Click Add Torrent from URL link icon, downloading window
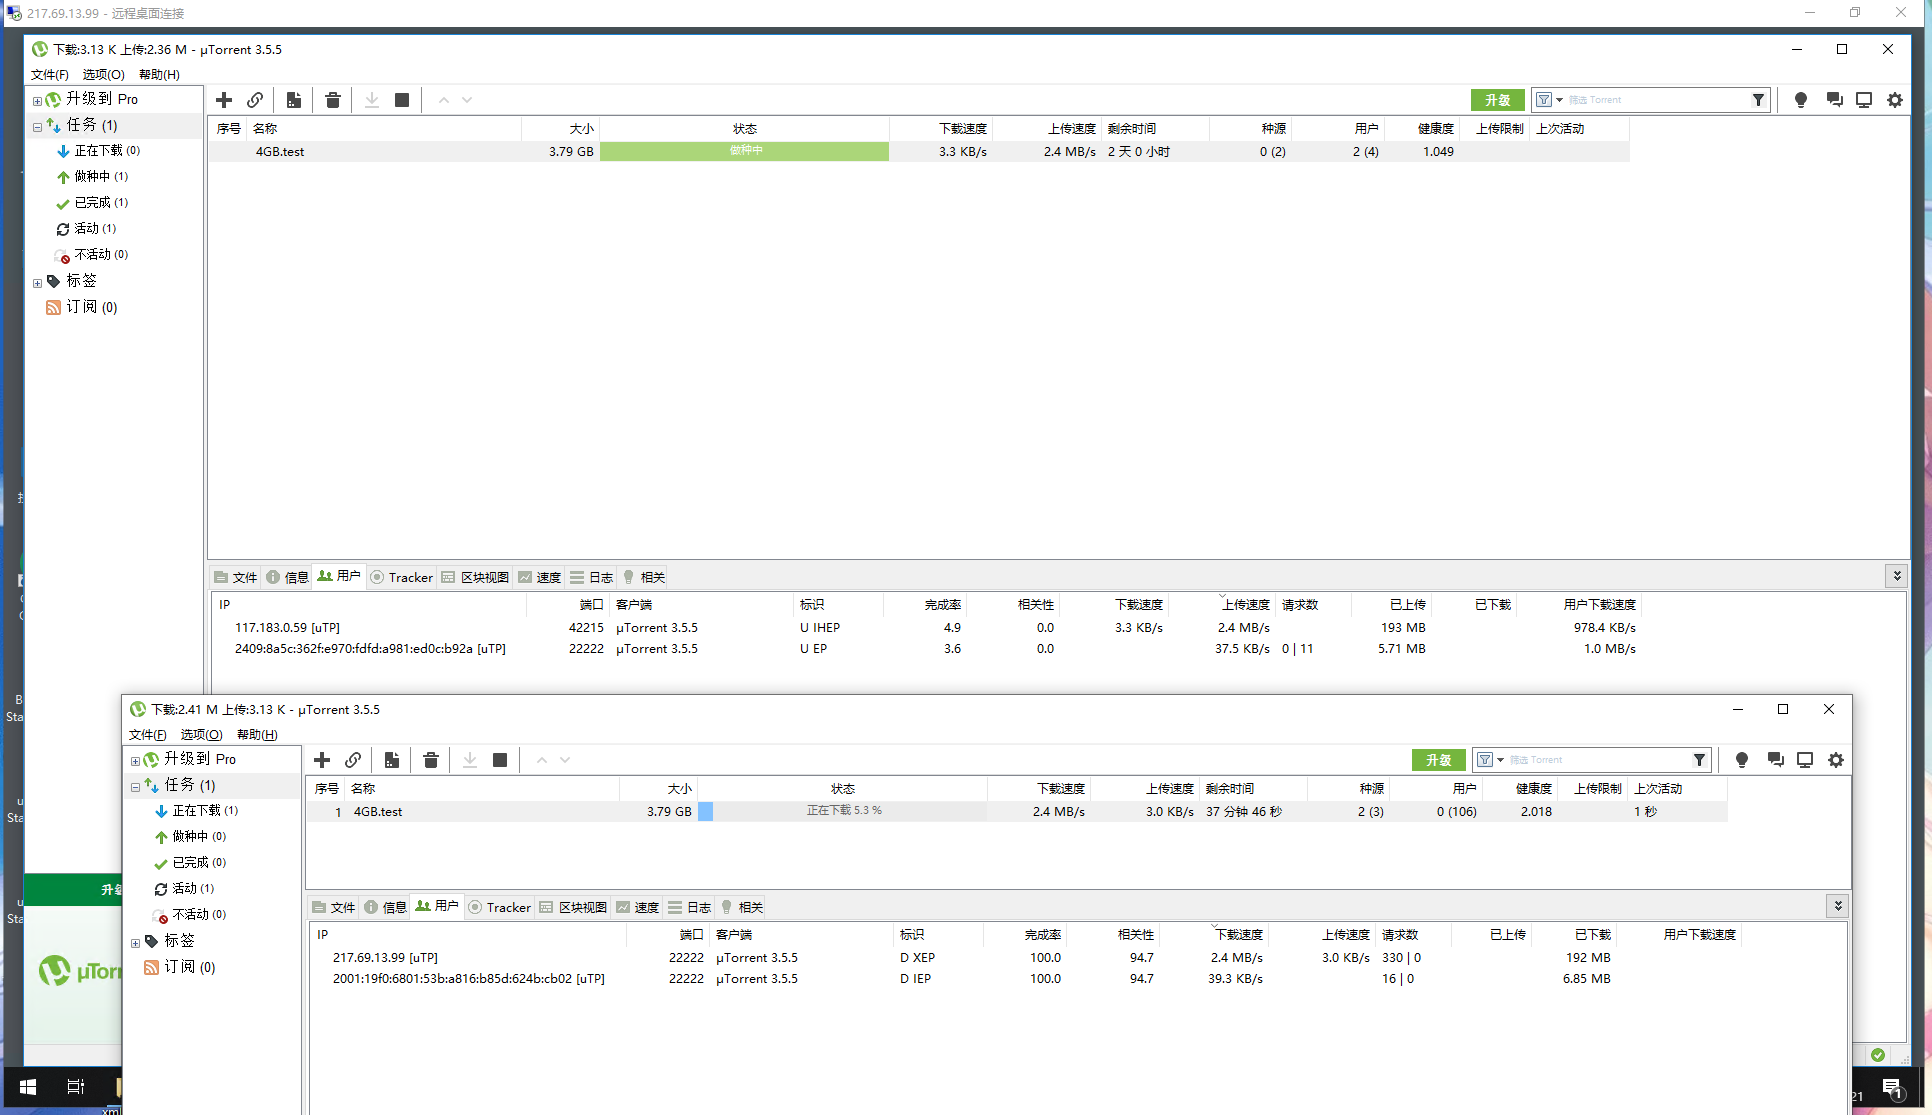Image resolution: width=1932 pixels, height=1115 pixels. point(353,760)
